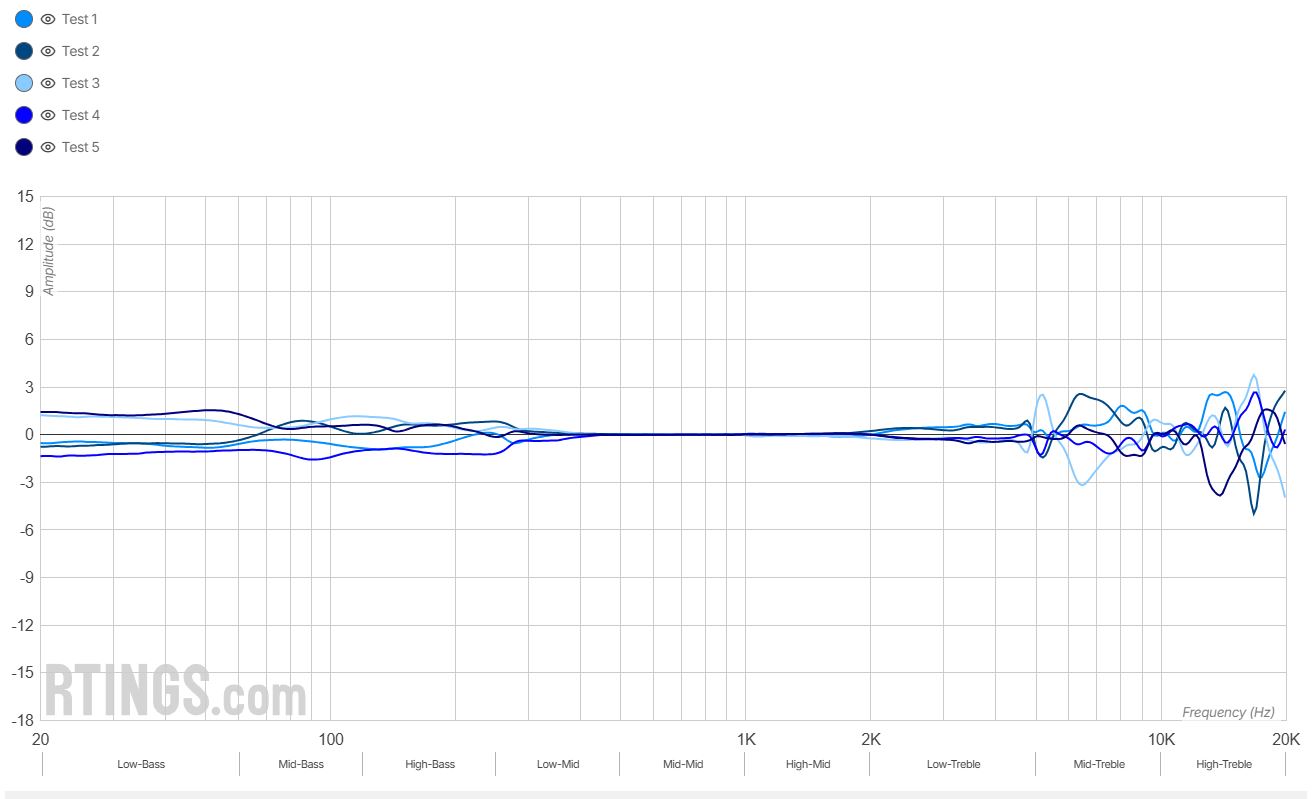Select the Test 5 legend label
Viewport: 1315px width, 799px height.
[80, 147]
